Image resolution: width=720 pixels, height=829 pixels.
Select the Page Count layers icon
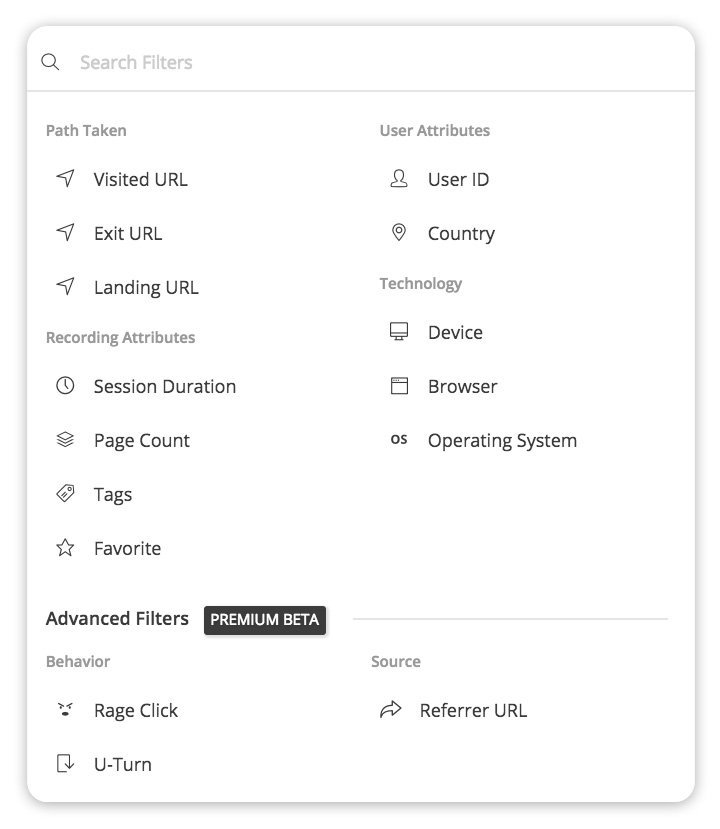[65, 439]
